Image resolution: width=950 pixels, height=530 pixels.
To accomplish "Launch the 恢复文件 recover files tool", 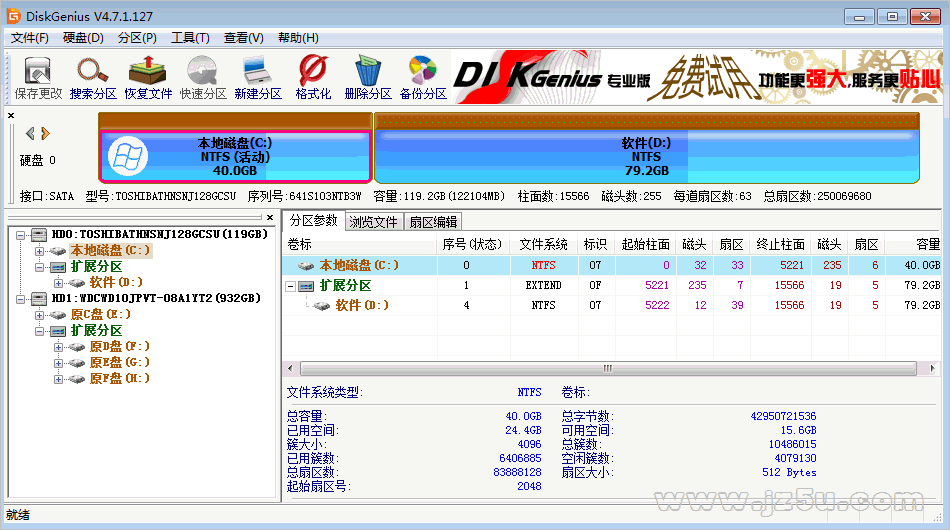I will (148, 78).
